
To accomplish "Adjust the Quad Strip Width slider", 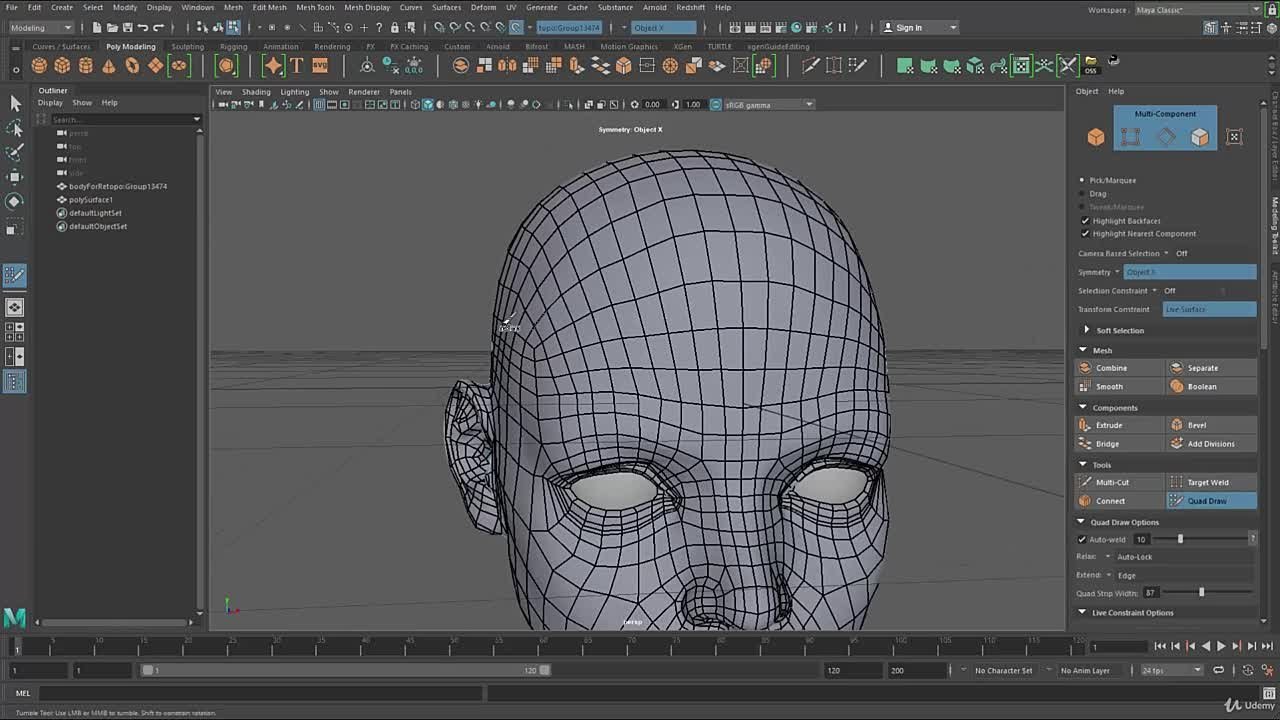I will 1201,593.
